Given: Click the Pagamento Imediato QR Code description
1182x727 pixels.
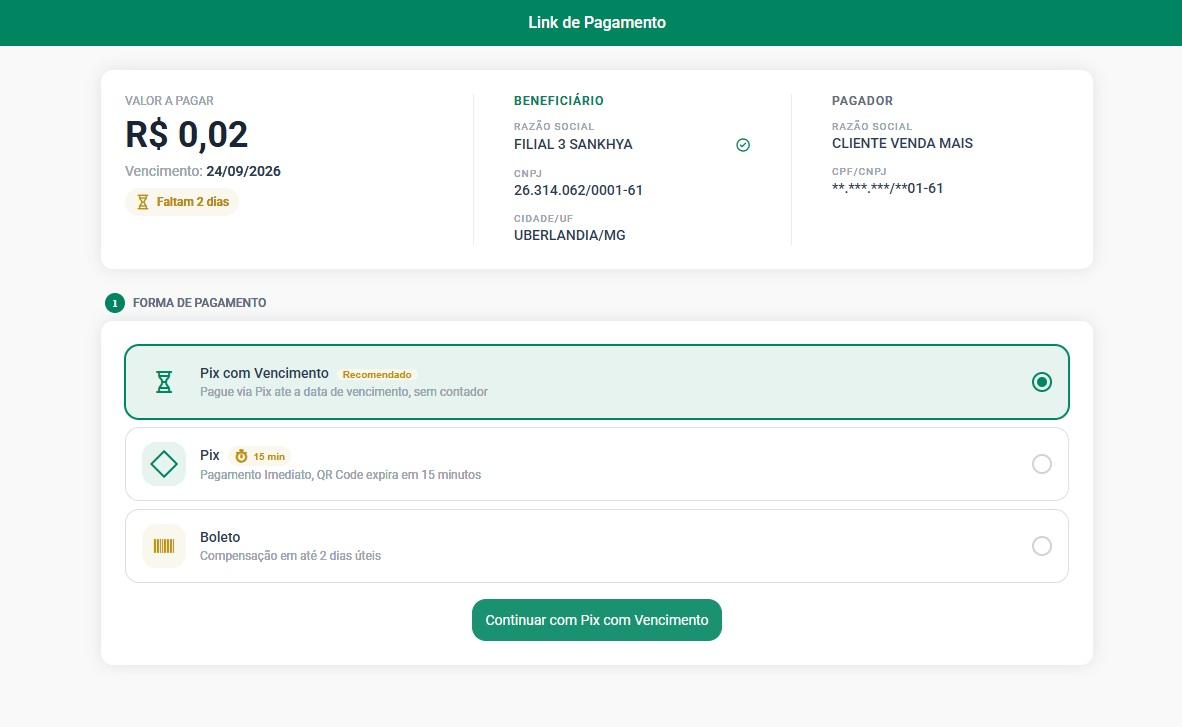Looking at the screenshot, I should (340, 475).
